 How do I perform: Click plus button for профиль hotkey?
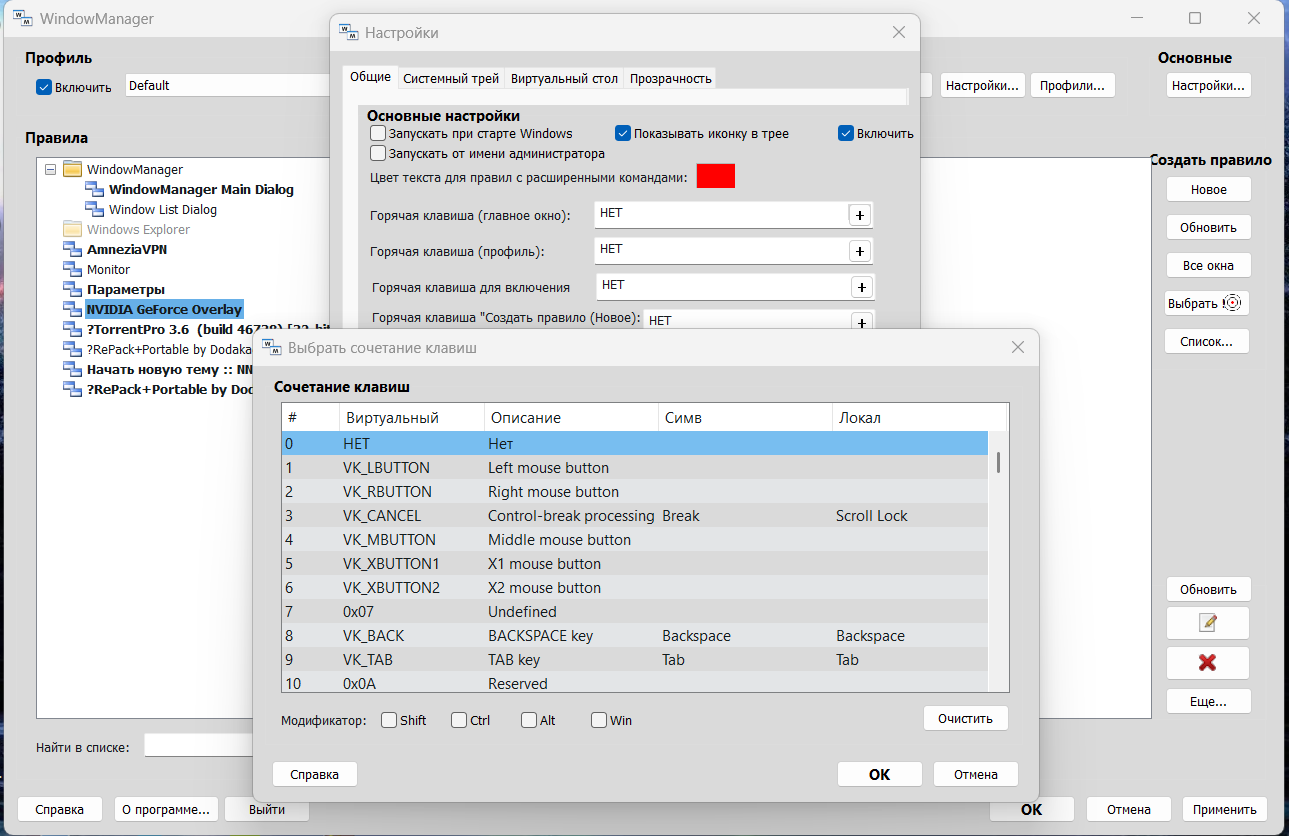[859, 251]
